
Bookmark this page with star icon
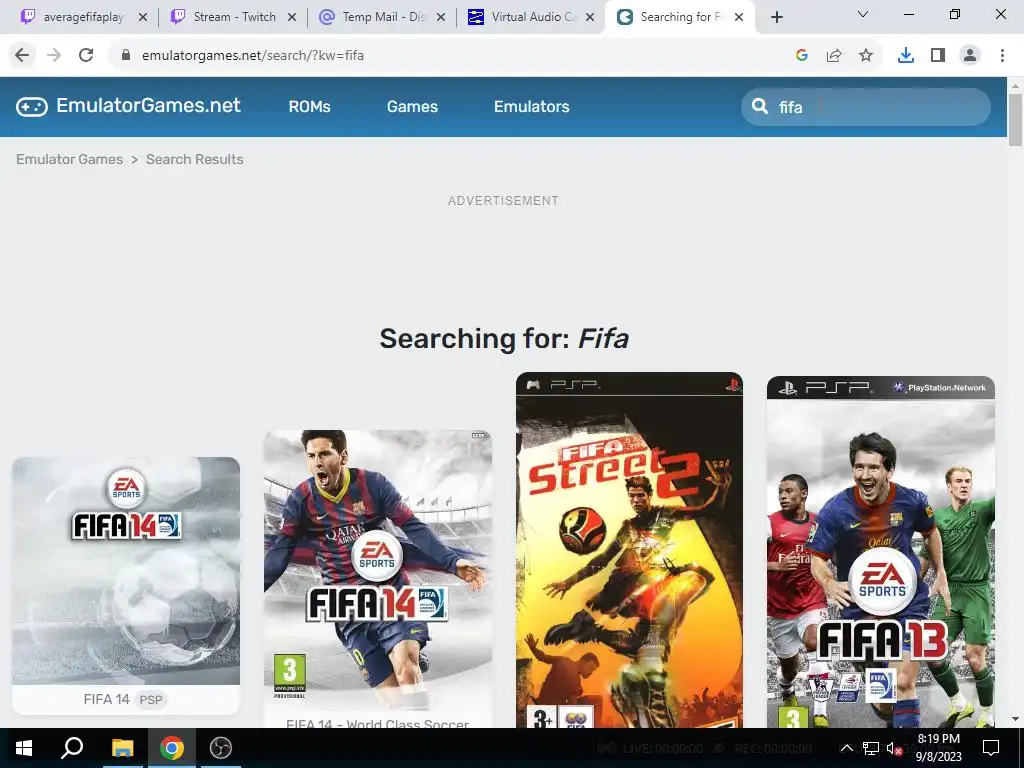(866, 56)
